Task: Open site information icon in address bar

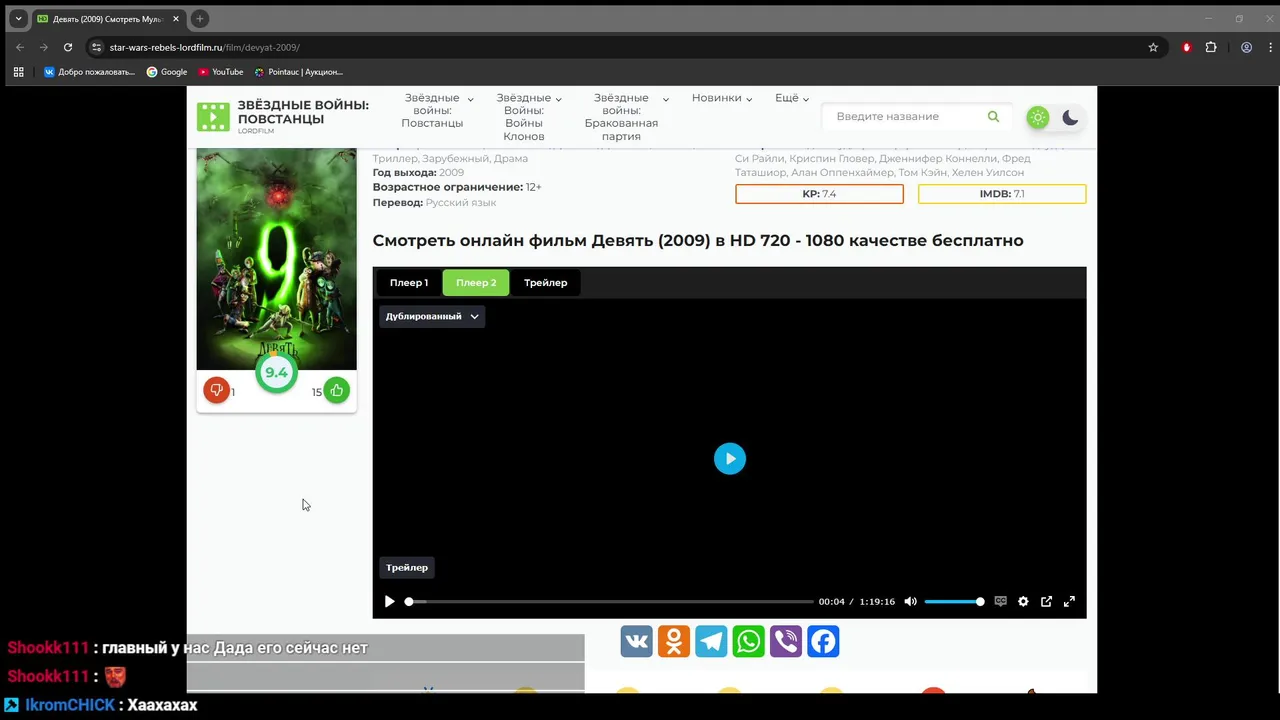Action: [96, 47]
